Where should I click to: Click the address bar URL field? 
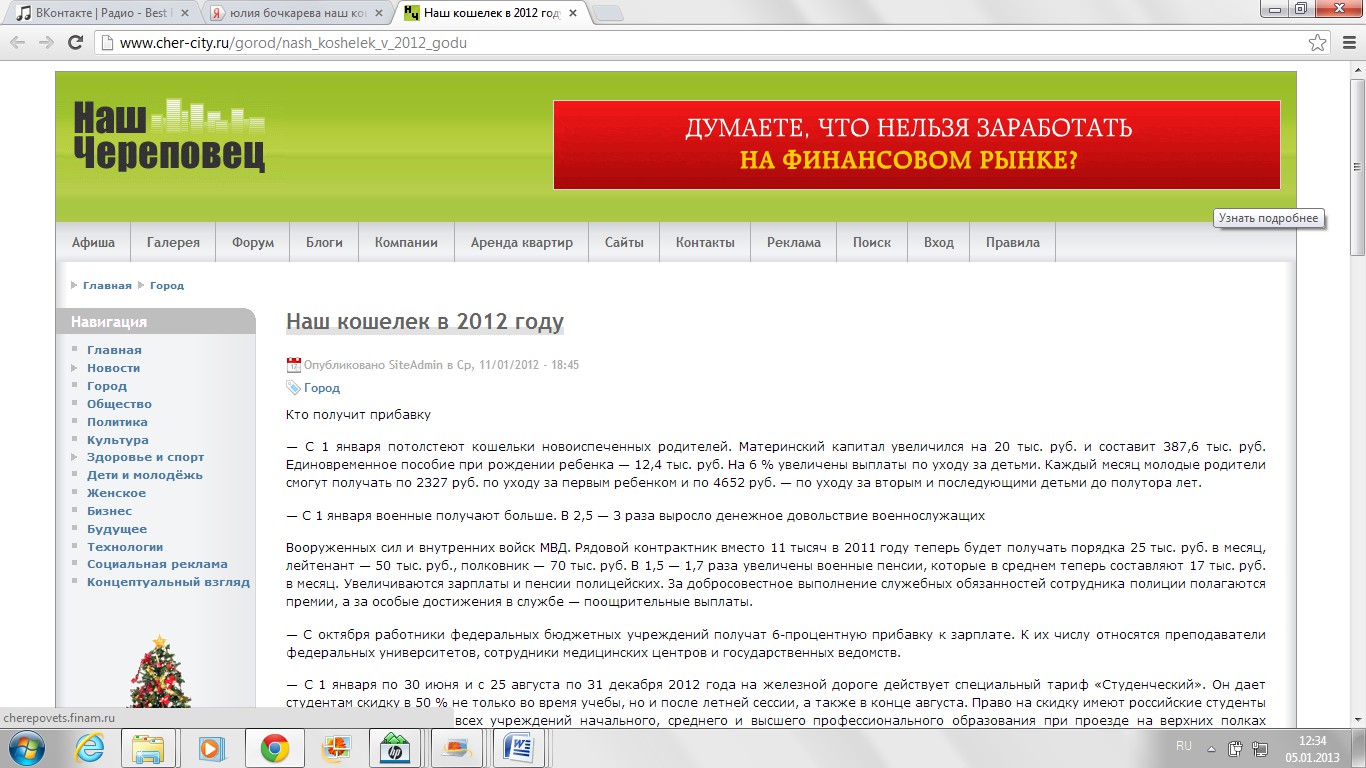(700, 43)
